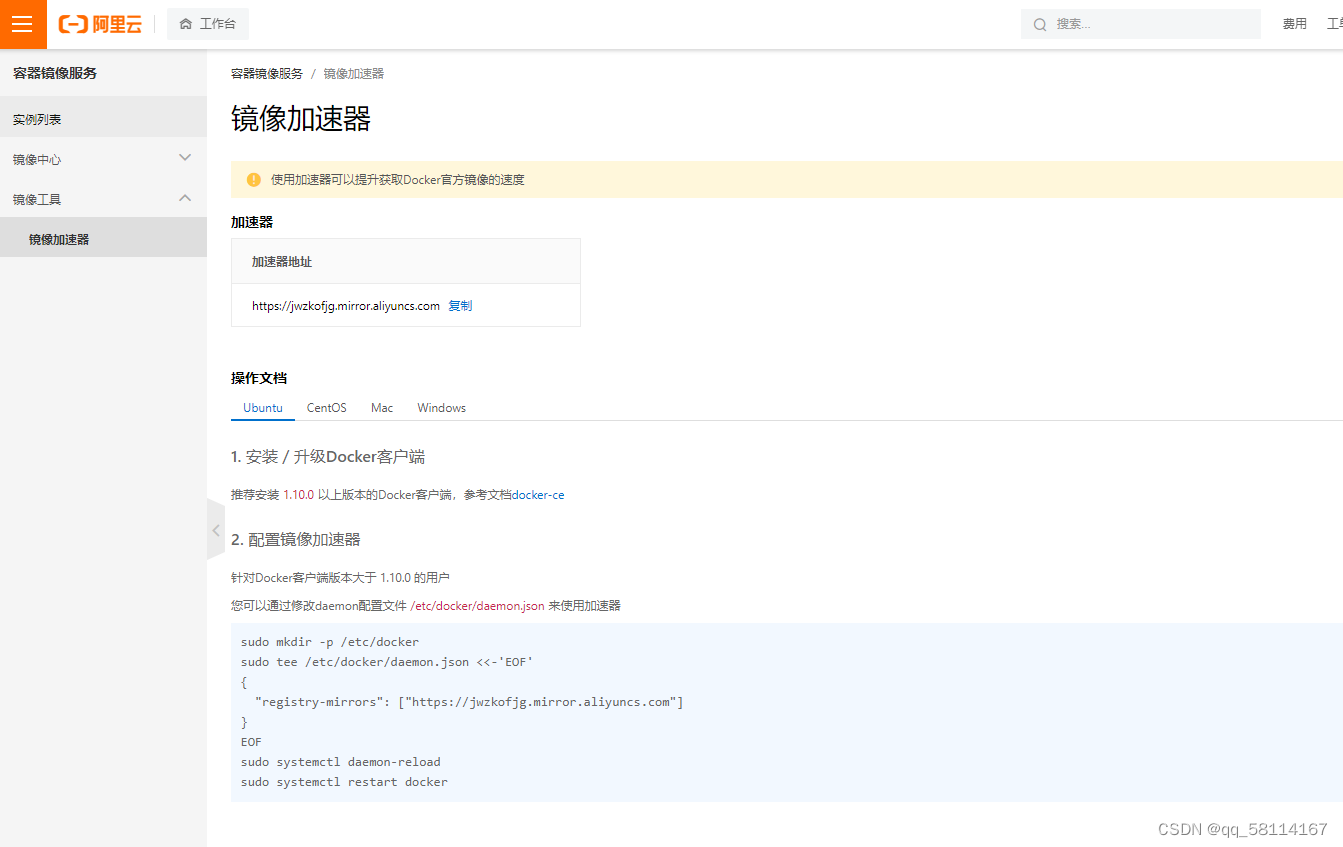The height and width of the screenshot is (847, 1343).
Task: Click the 'sudo systemctl restart docker' line
Action: tap(344, 782)
